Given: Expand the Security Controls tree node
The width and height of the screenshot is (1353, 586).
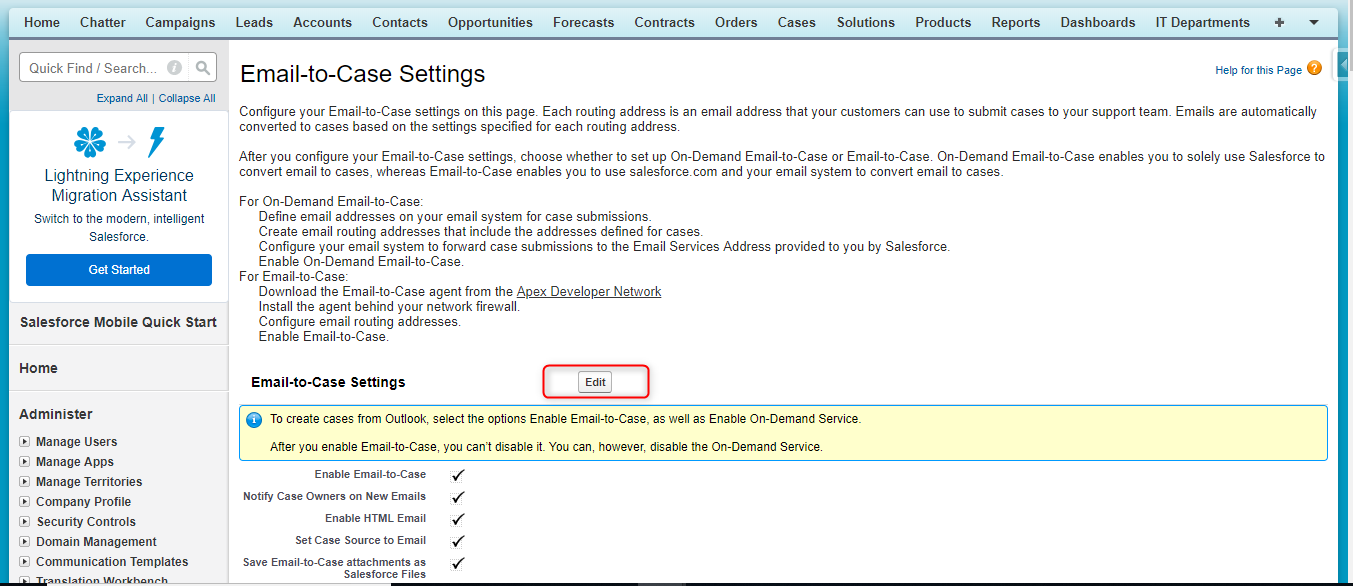Looking at the screenshot, I should point(25,522).
